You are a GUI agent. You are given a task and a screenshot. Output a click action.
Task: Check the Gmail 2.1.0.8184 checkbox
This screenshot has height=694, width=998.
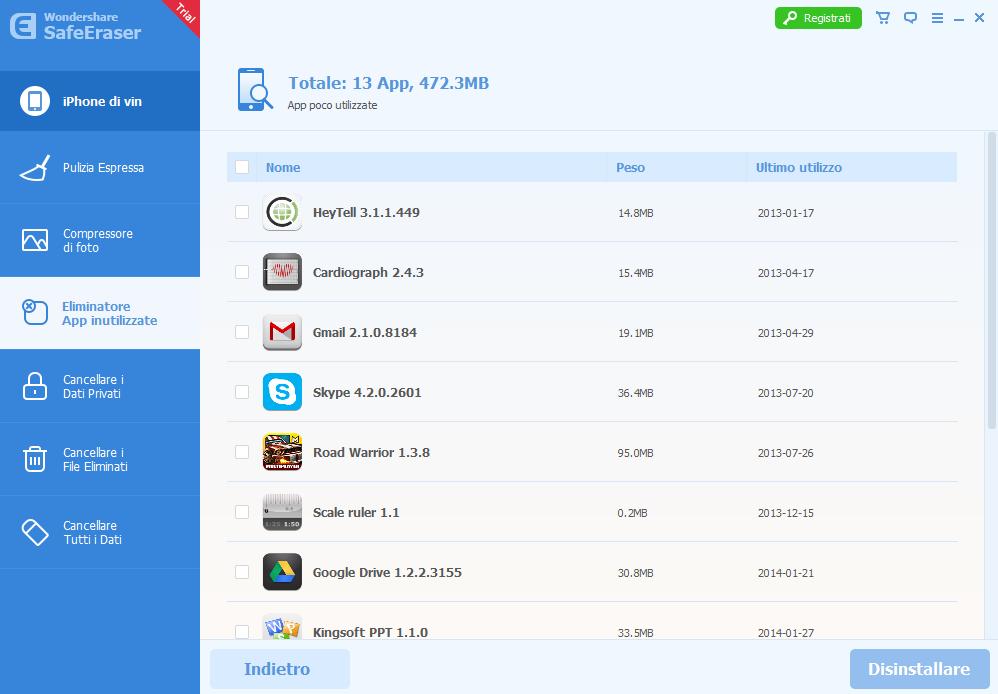[242, 332]
